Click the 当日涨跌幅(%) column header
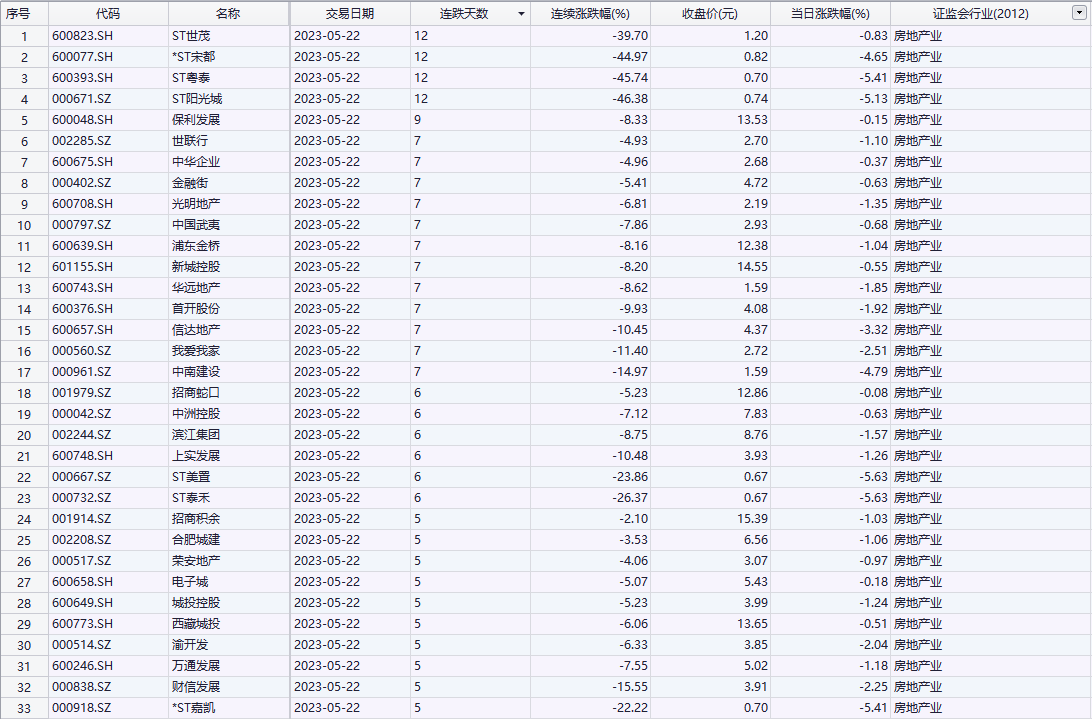 [x=830, y=14]
